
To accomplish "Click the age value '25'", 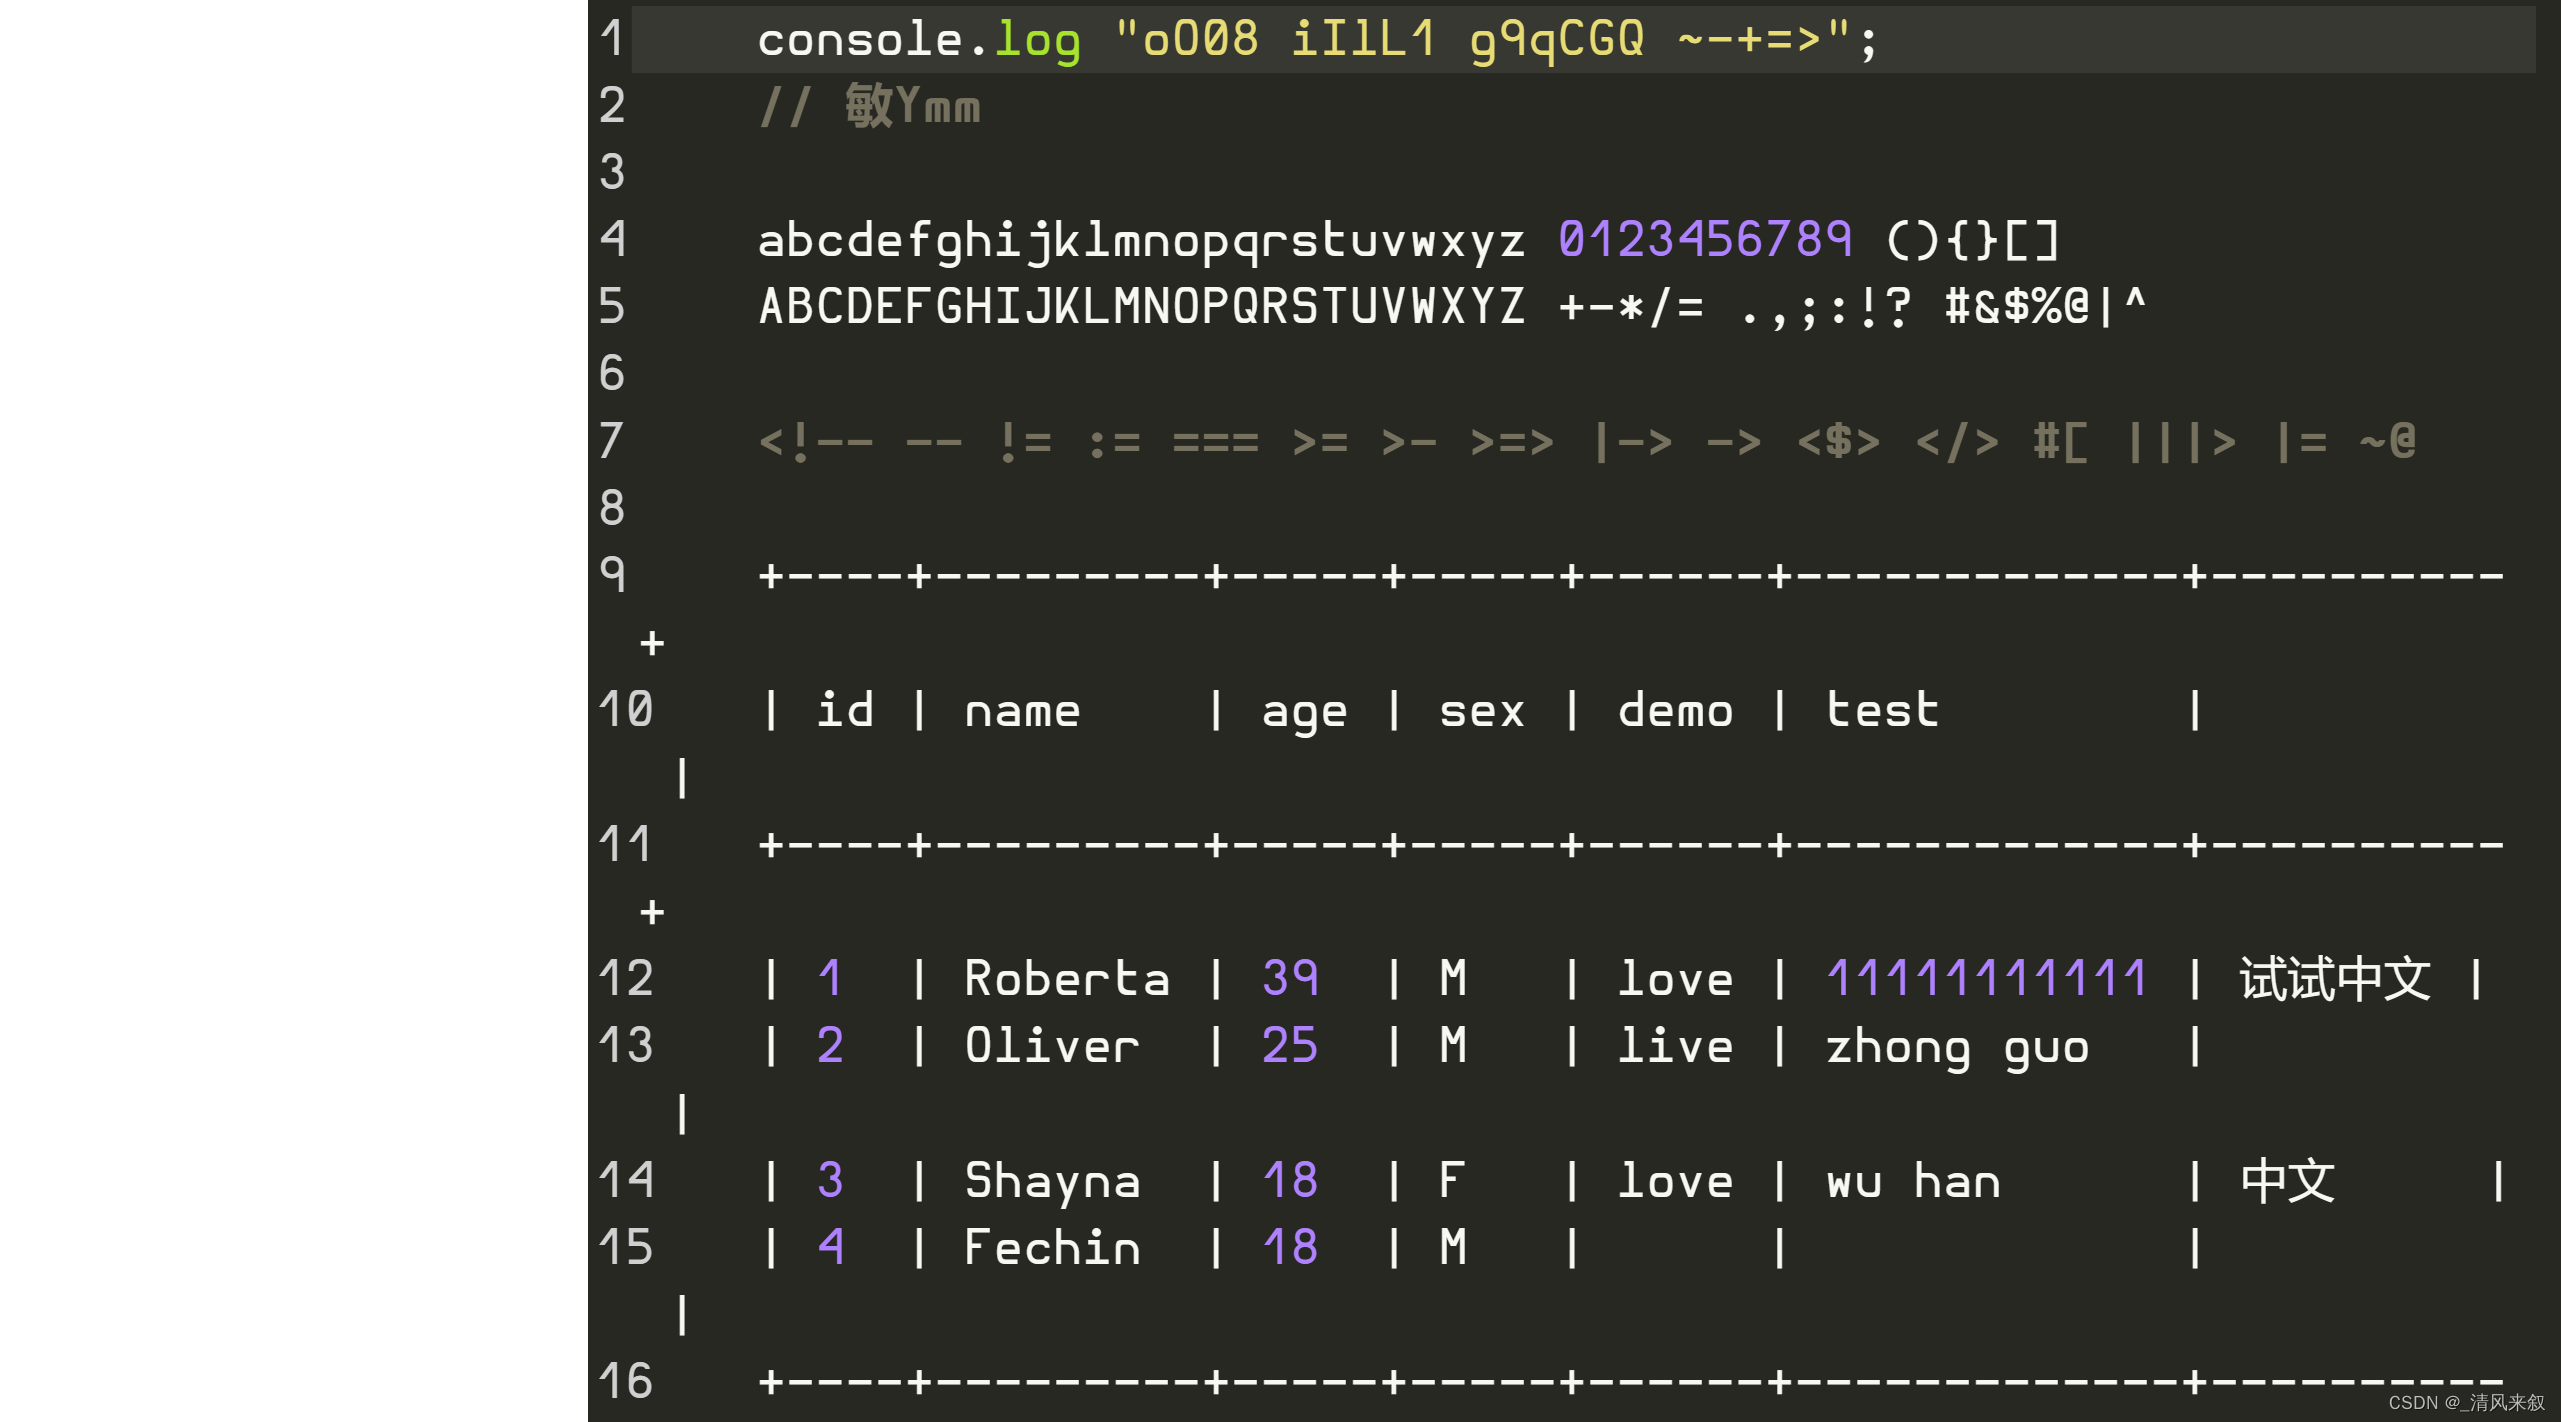I will (1290, 1045).
